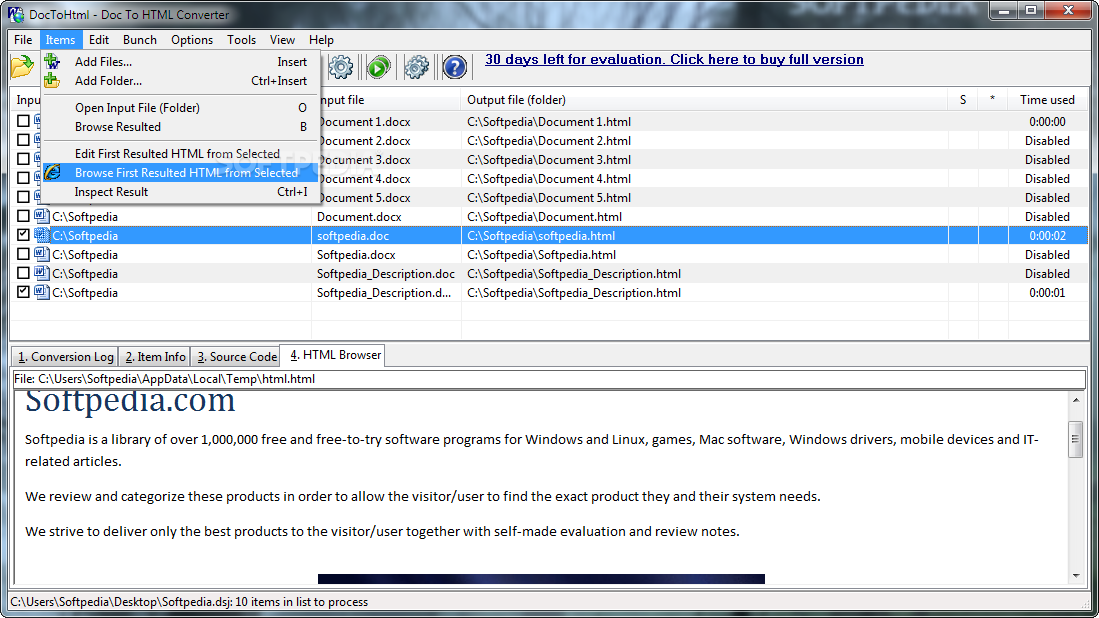
Task: Click the blue question mark help icon
Action: [455, 68]
